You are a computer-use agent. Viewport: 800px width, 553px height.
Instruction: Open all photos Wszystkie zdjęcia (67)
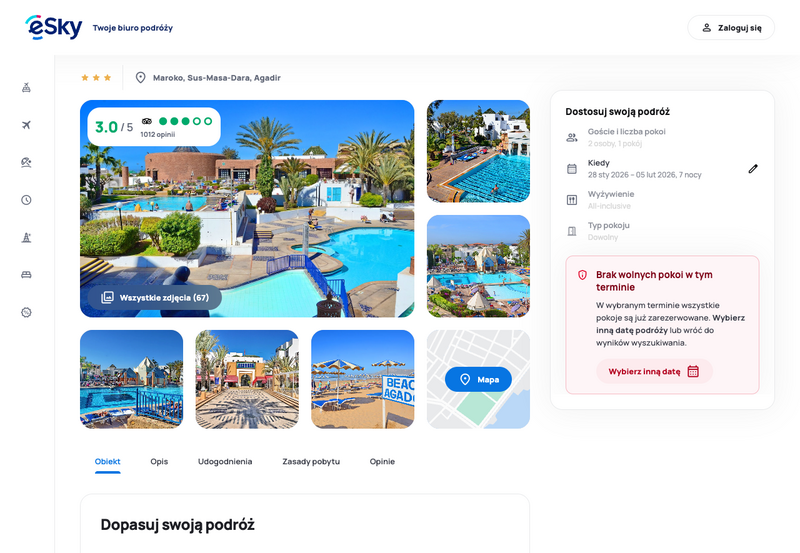tap(155, 297)
